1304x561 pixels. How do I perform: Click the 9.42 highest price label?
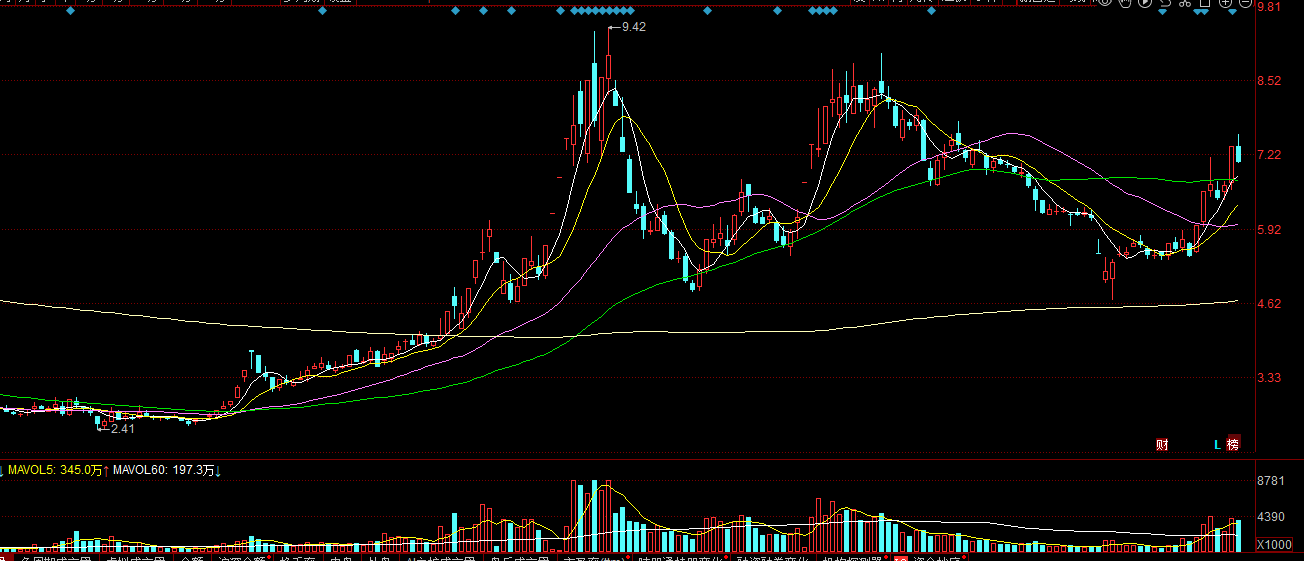634,27
